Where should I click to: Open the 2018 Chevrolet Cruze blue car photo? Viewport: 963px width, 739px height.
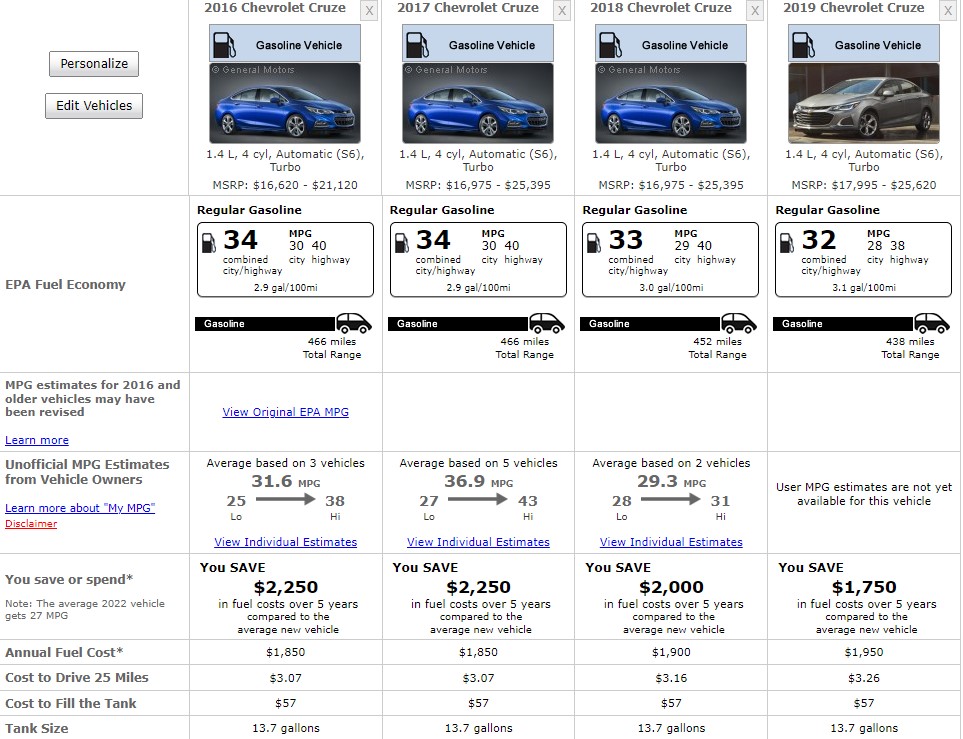[x=671, y=103]
